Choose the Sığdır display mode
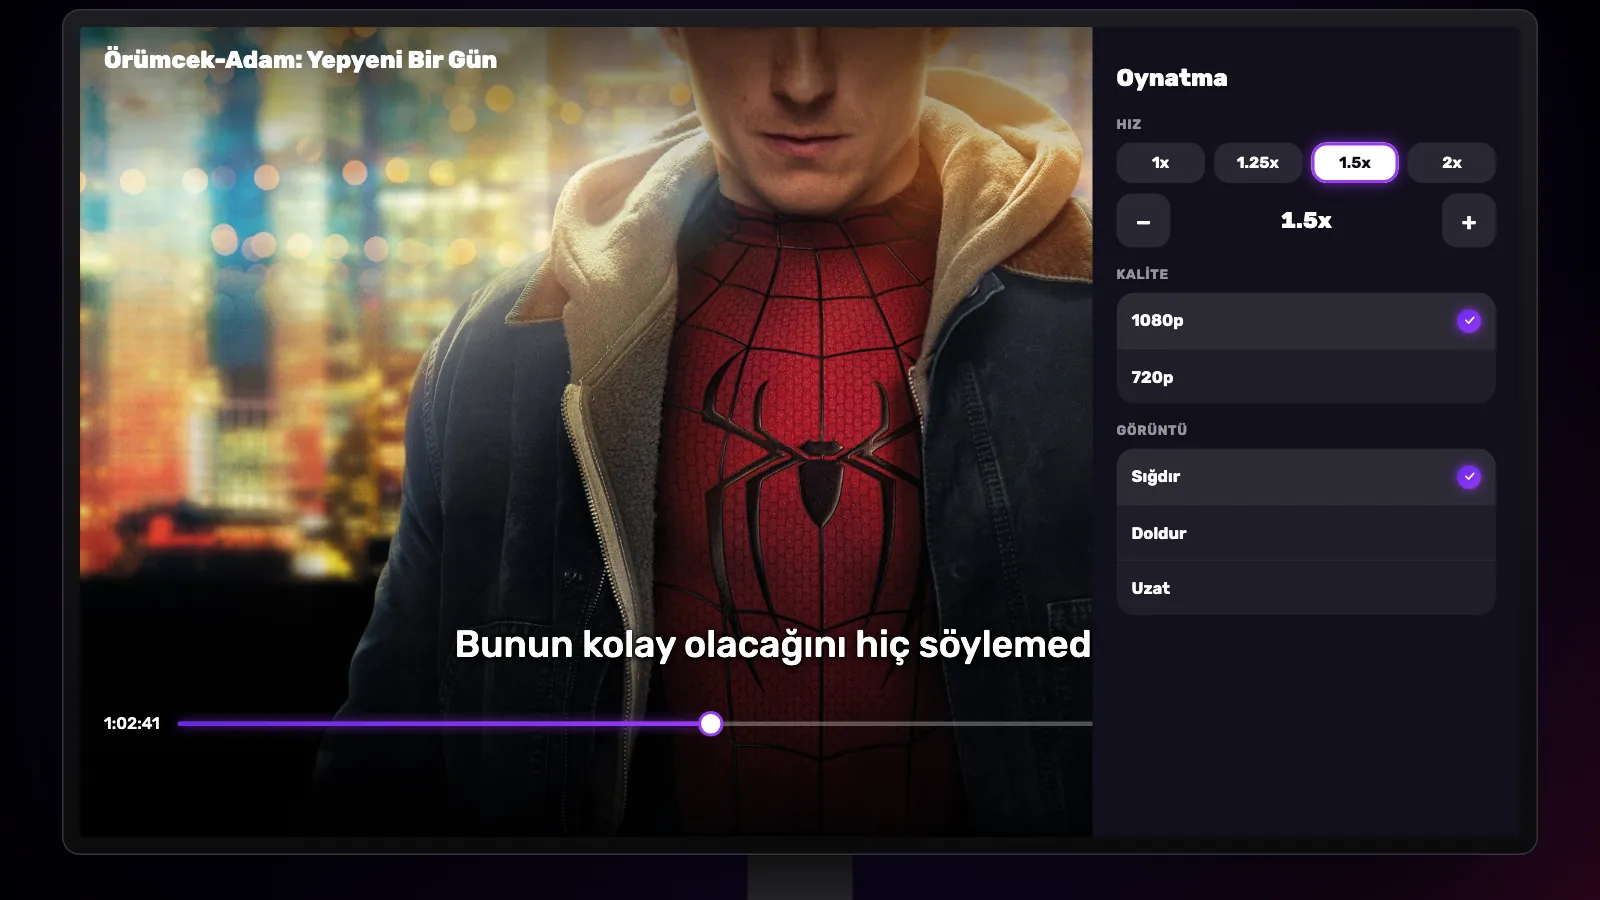 click(1306, 477)
